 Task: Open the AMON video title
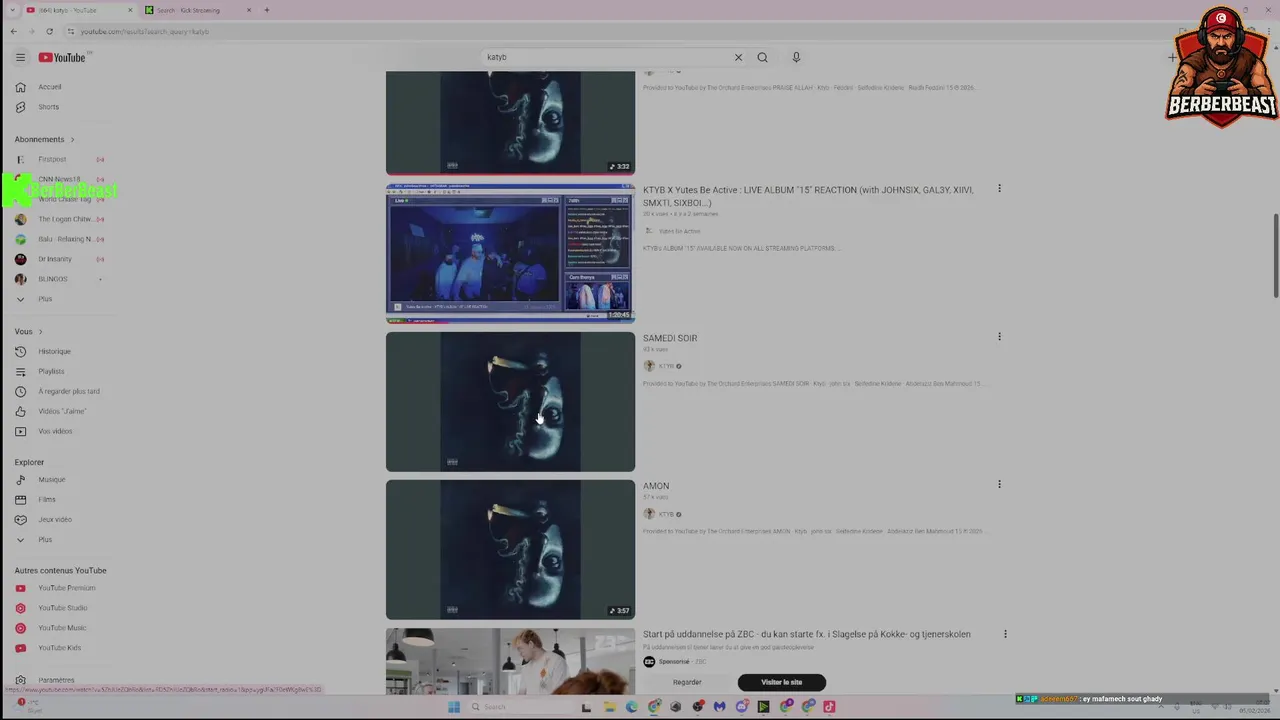tap(656, 486)
